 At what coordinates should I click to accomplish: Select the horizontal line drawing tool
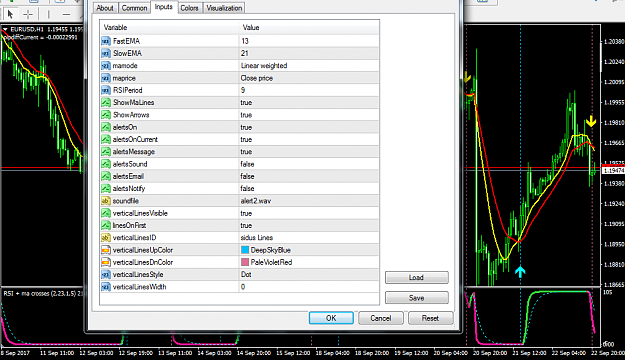[x=66, y=14]
